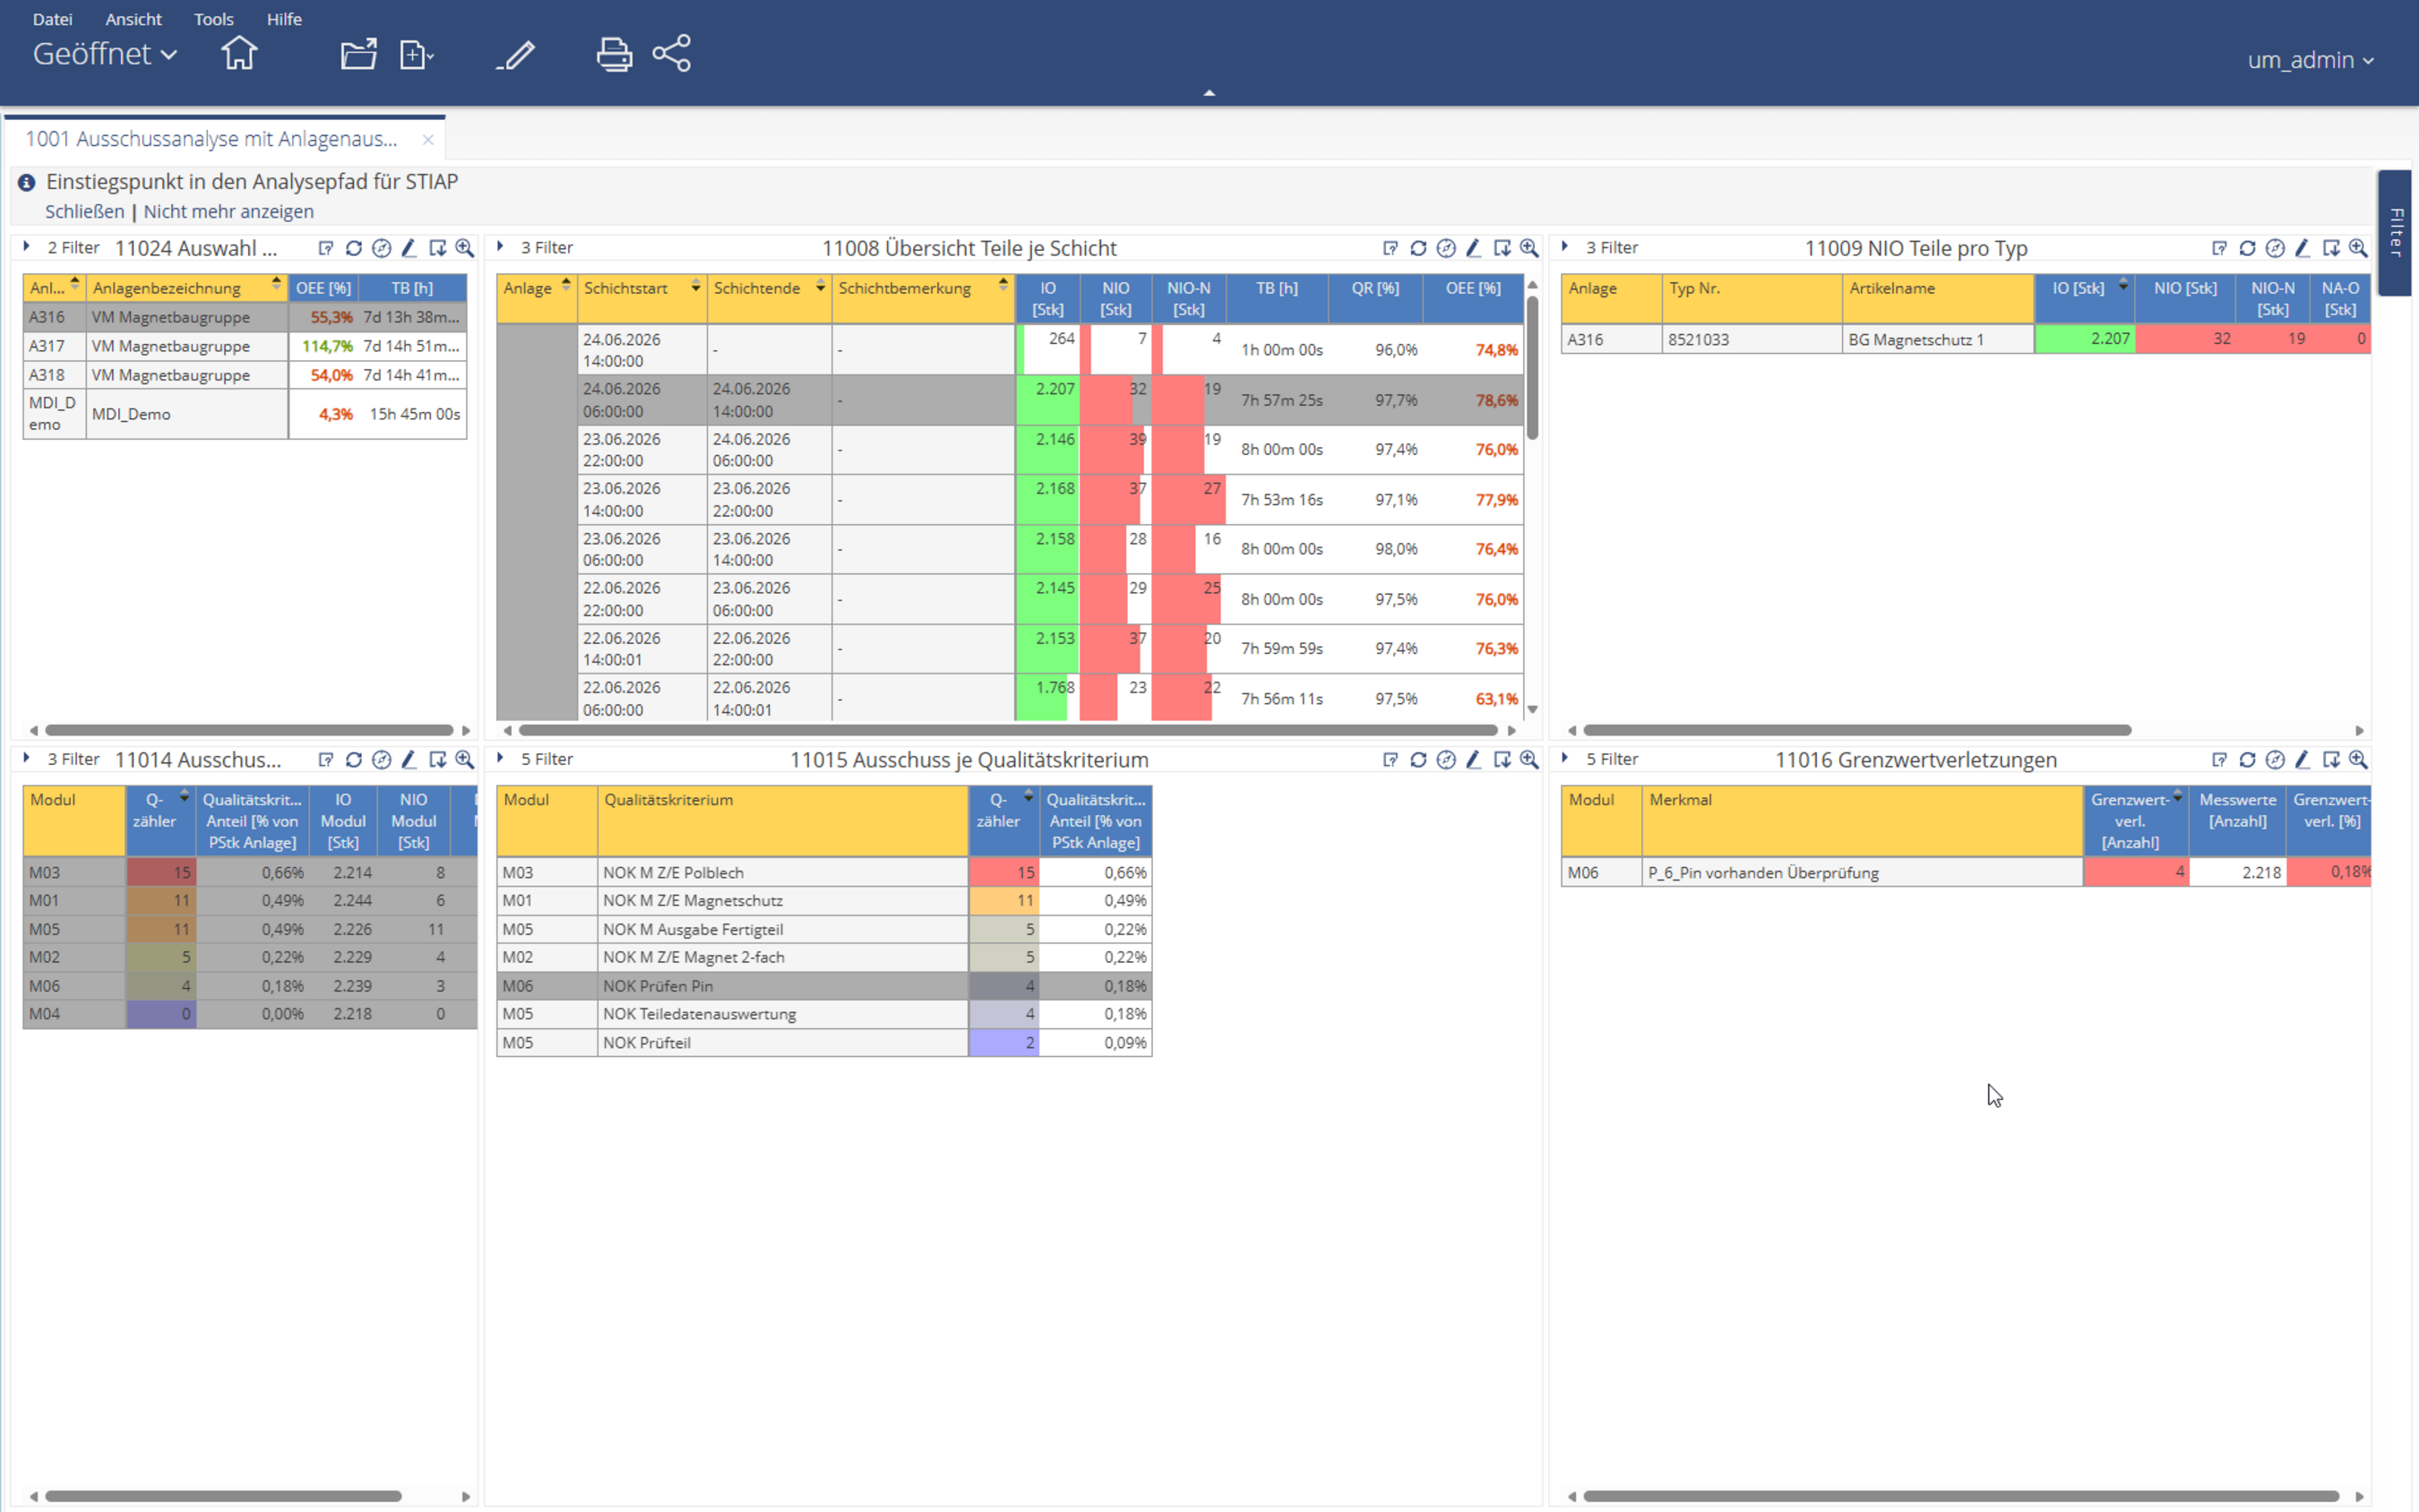The height and width of the screenshot is (1512, 2419).
Task: Select the BG Magnetschutz 1 cell
Action: 1937,339
